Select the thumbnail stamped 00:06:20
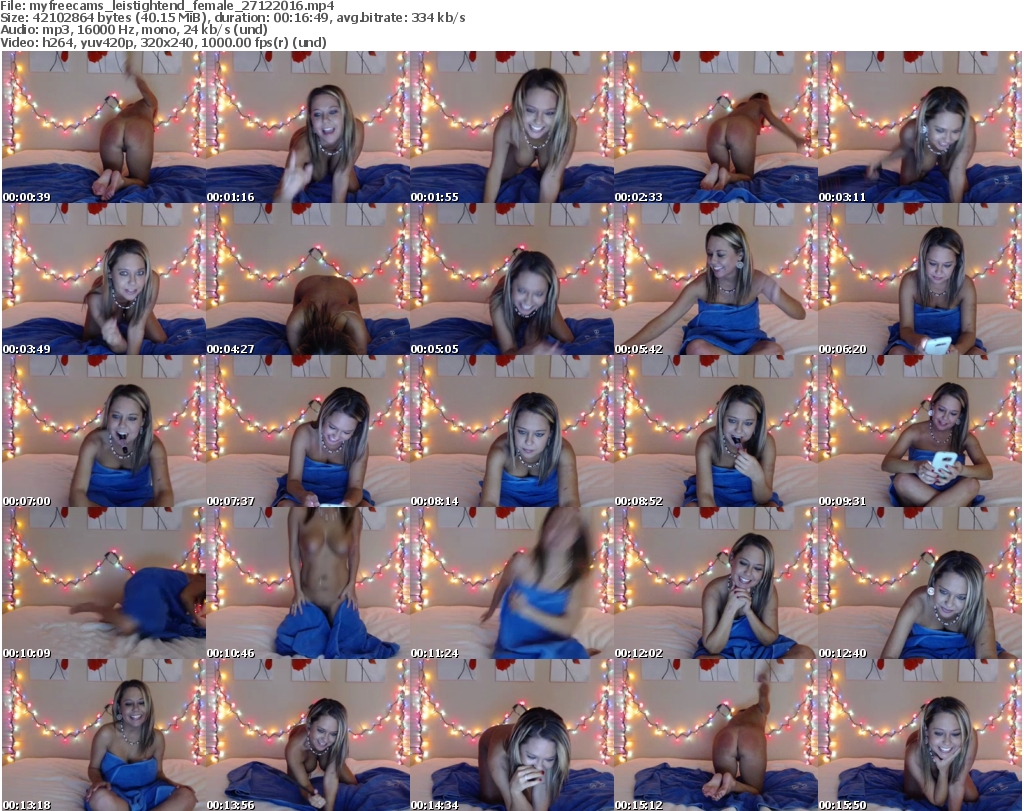Viewport: 1024px width, 811px height. click(x=920, y=279)
